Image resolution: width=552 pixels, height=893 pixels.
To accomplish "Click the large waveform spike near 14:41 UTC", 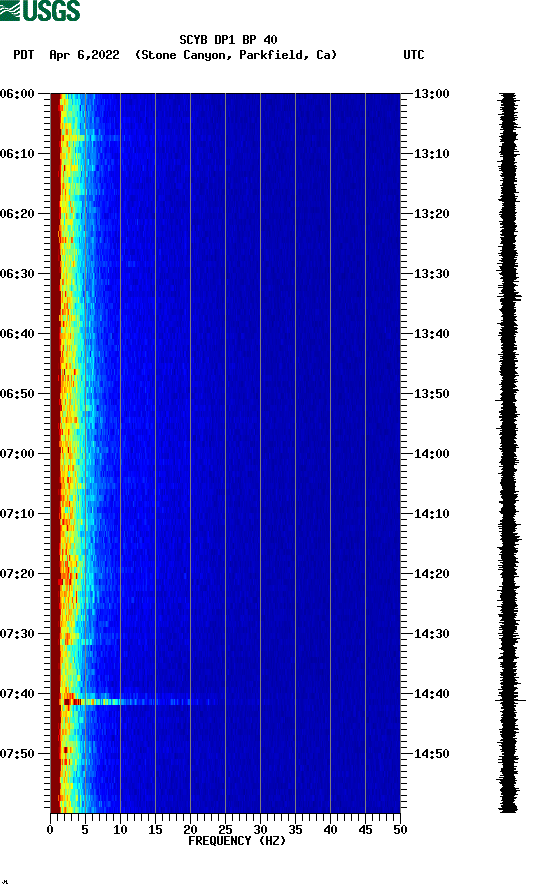I will click(x=511, y=700).
